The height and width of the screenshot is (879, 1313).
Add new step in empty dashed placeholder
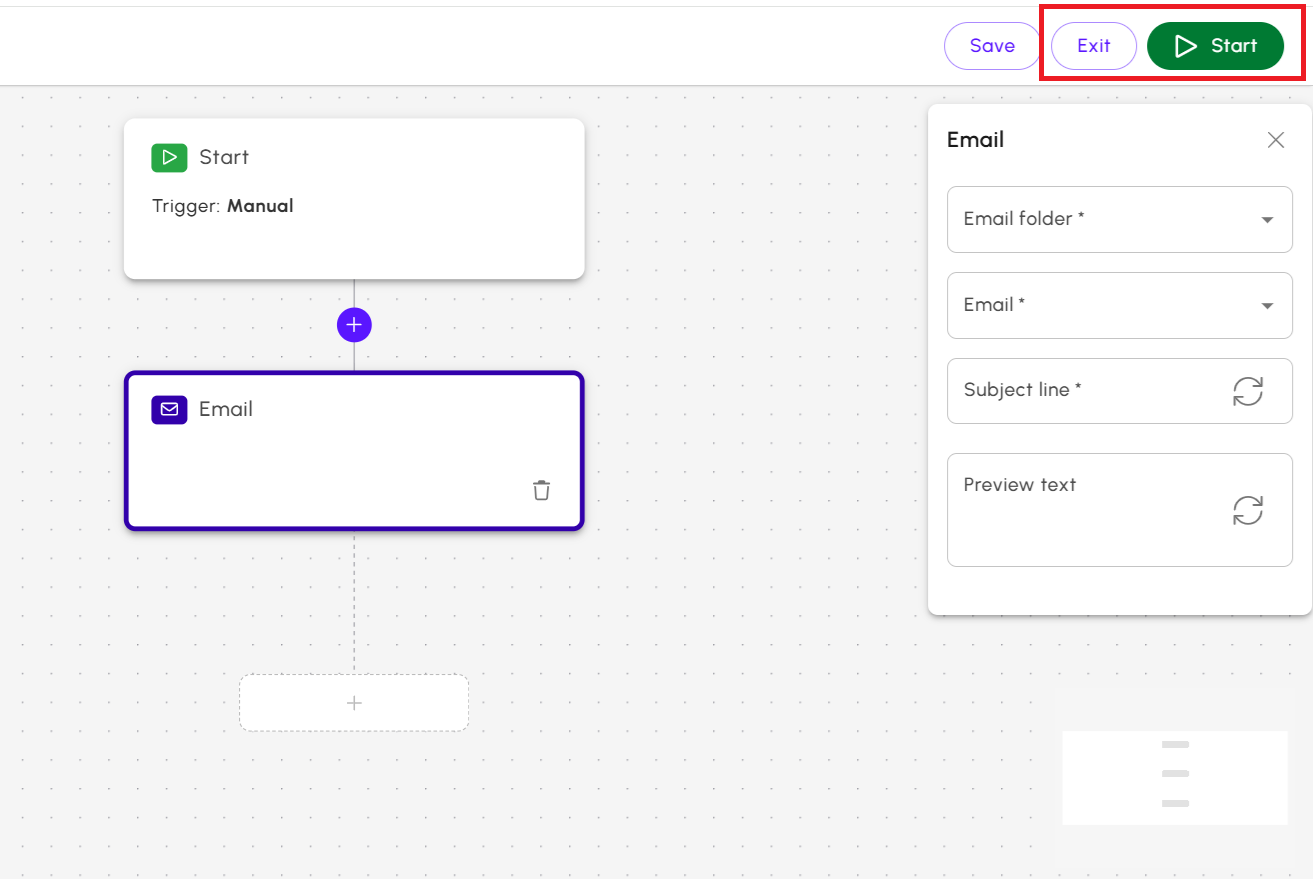tap(354, 703)
